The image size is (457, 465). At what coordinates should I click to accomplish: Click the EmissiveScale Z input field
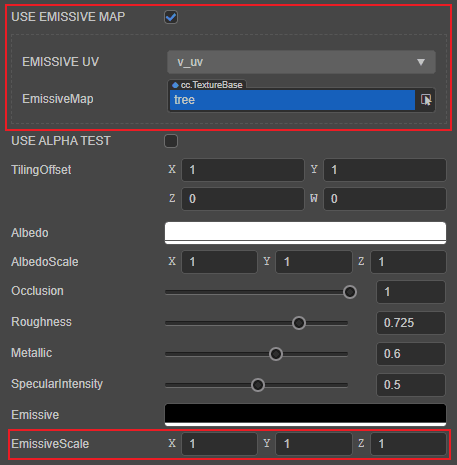[408, 444]
